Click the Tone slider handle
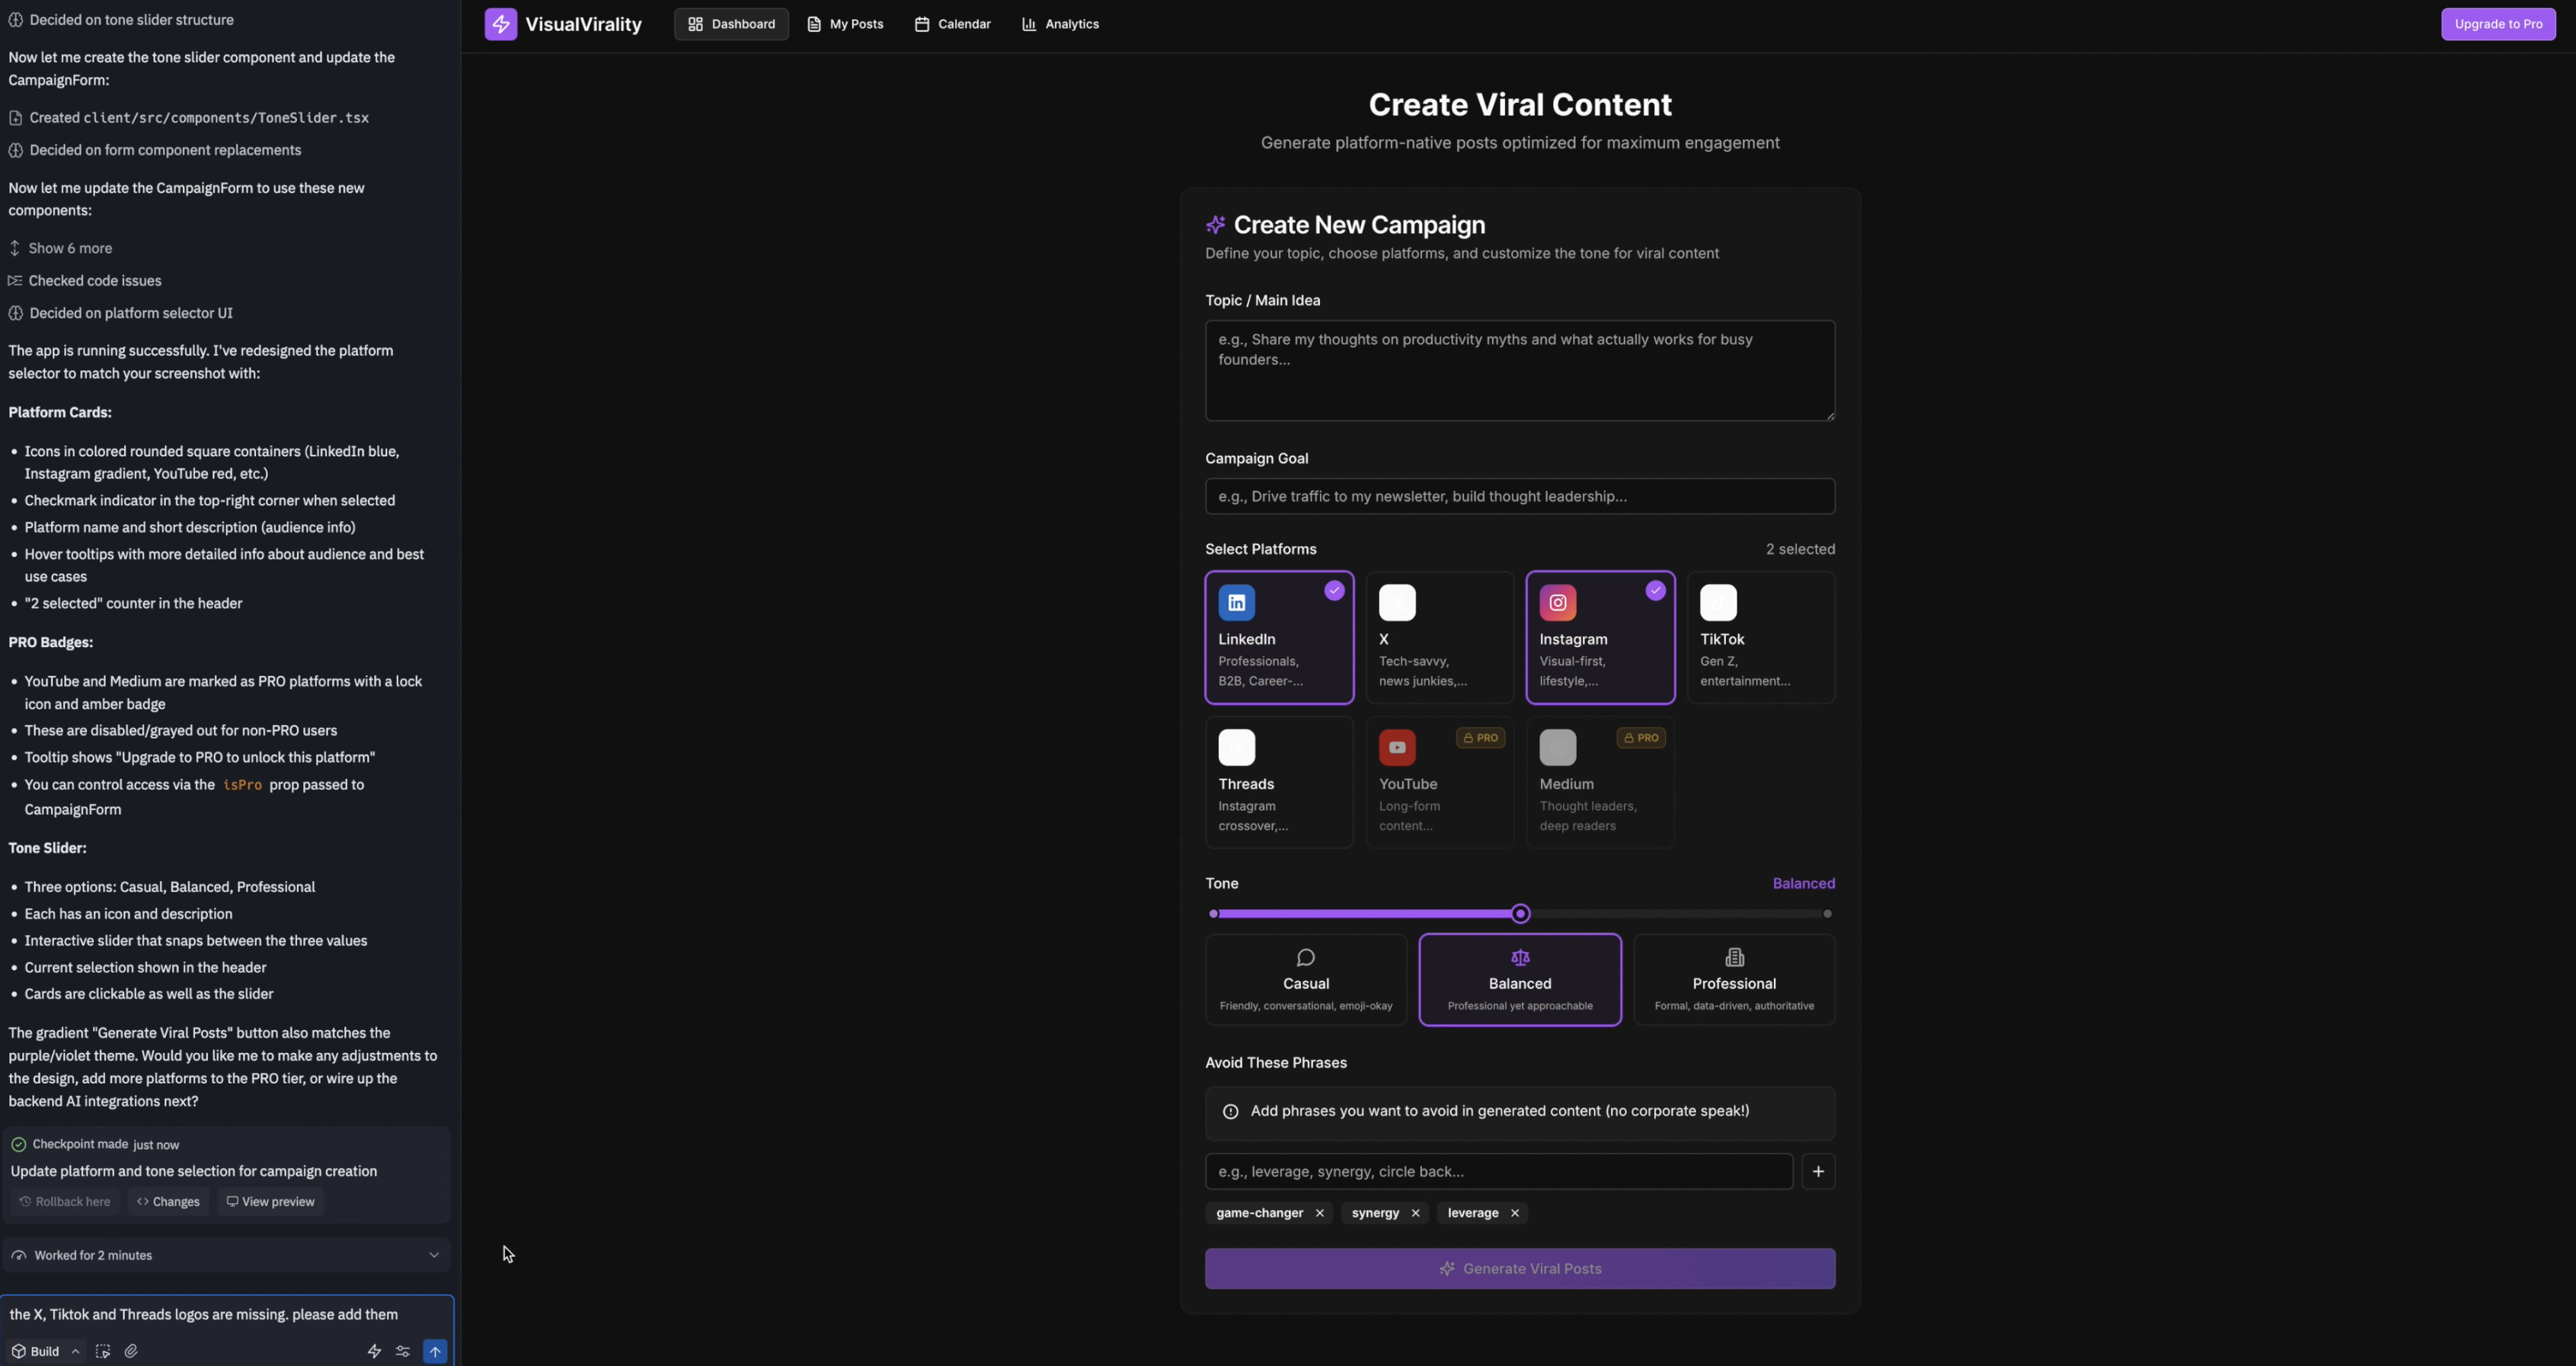 (x=1520, y=914)
